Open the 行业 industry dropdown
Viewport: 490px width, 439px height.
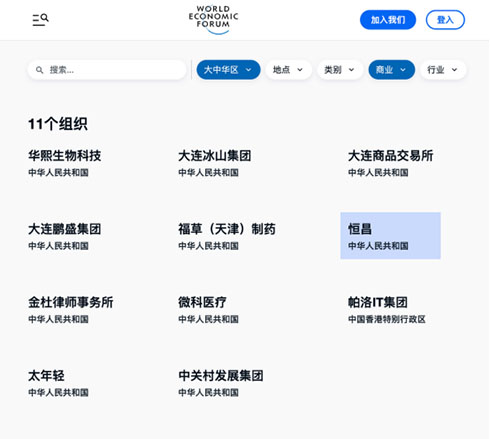click(x=443, y=70)
